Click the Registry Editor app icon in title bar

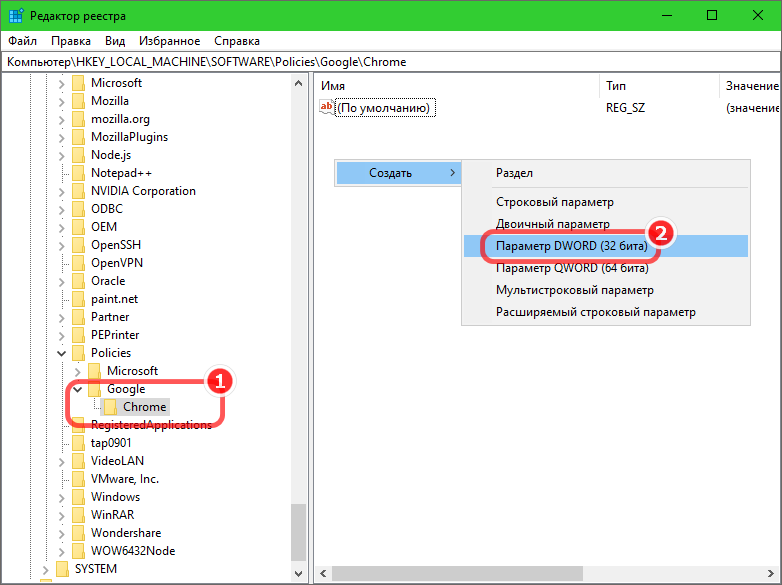coord(17,16)
